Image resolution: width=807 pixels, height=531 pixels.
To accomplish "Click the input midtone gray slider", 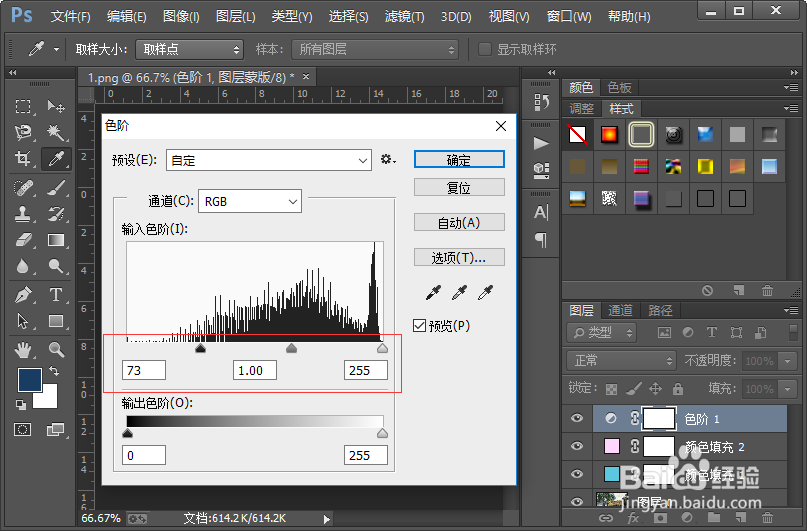I will (291, 348).
